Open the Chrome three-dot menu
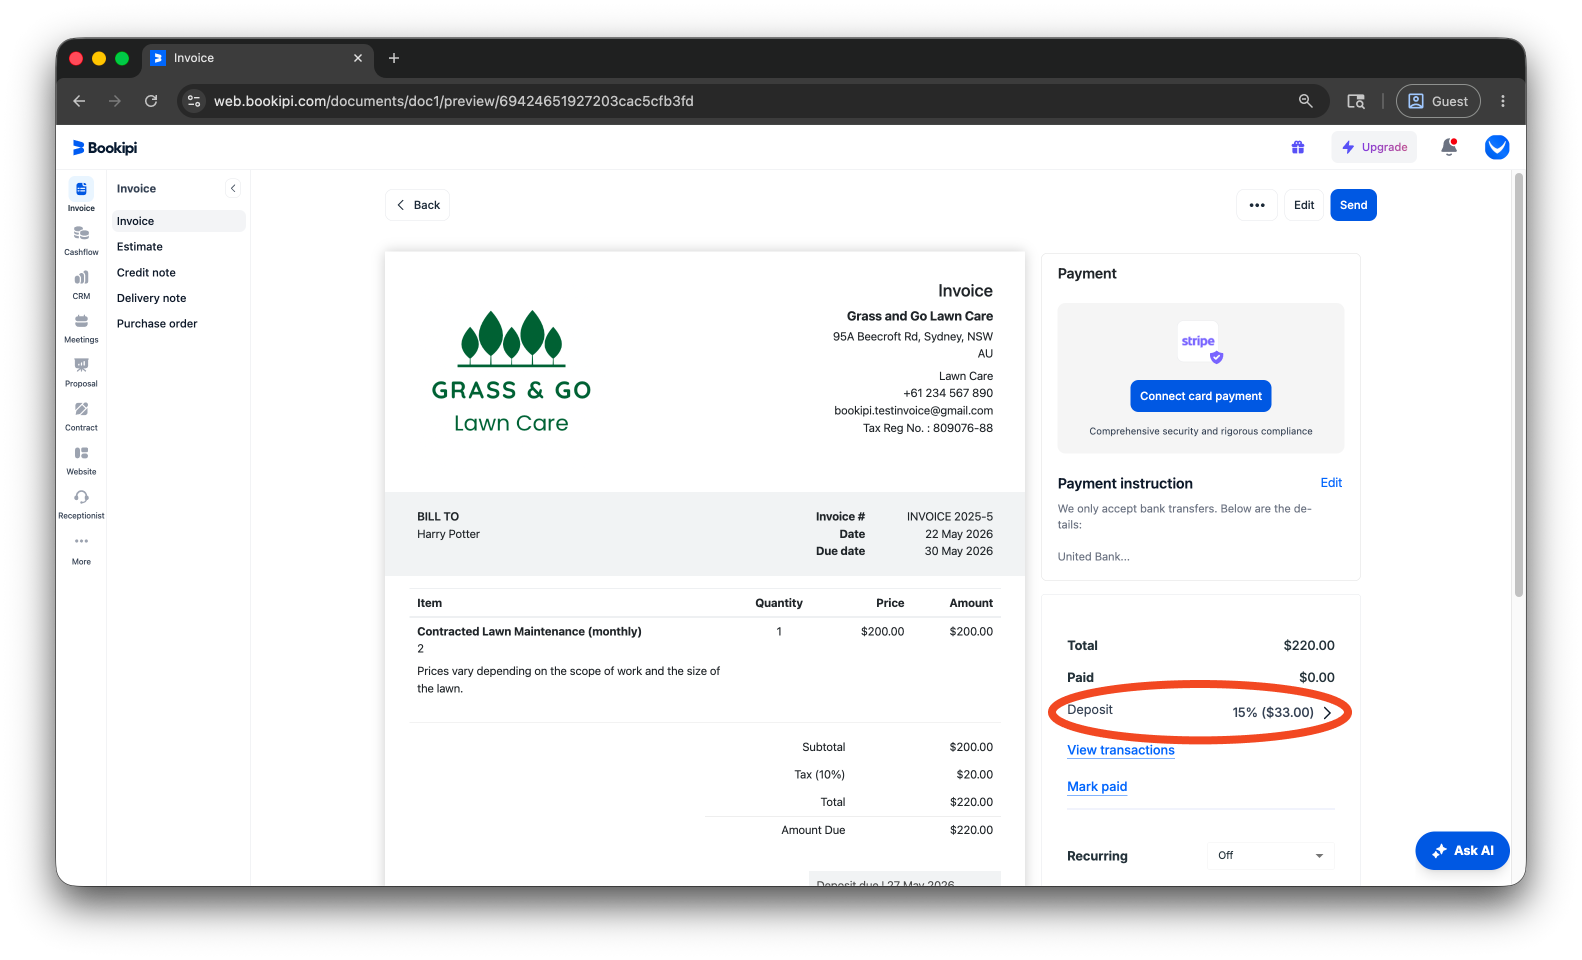The height and width of the screenshot is (960, 1582). (1502, 101)
